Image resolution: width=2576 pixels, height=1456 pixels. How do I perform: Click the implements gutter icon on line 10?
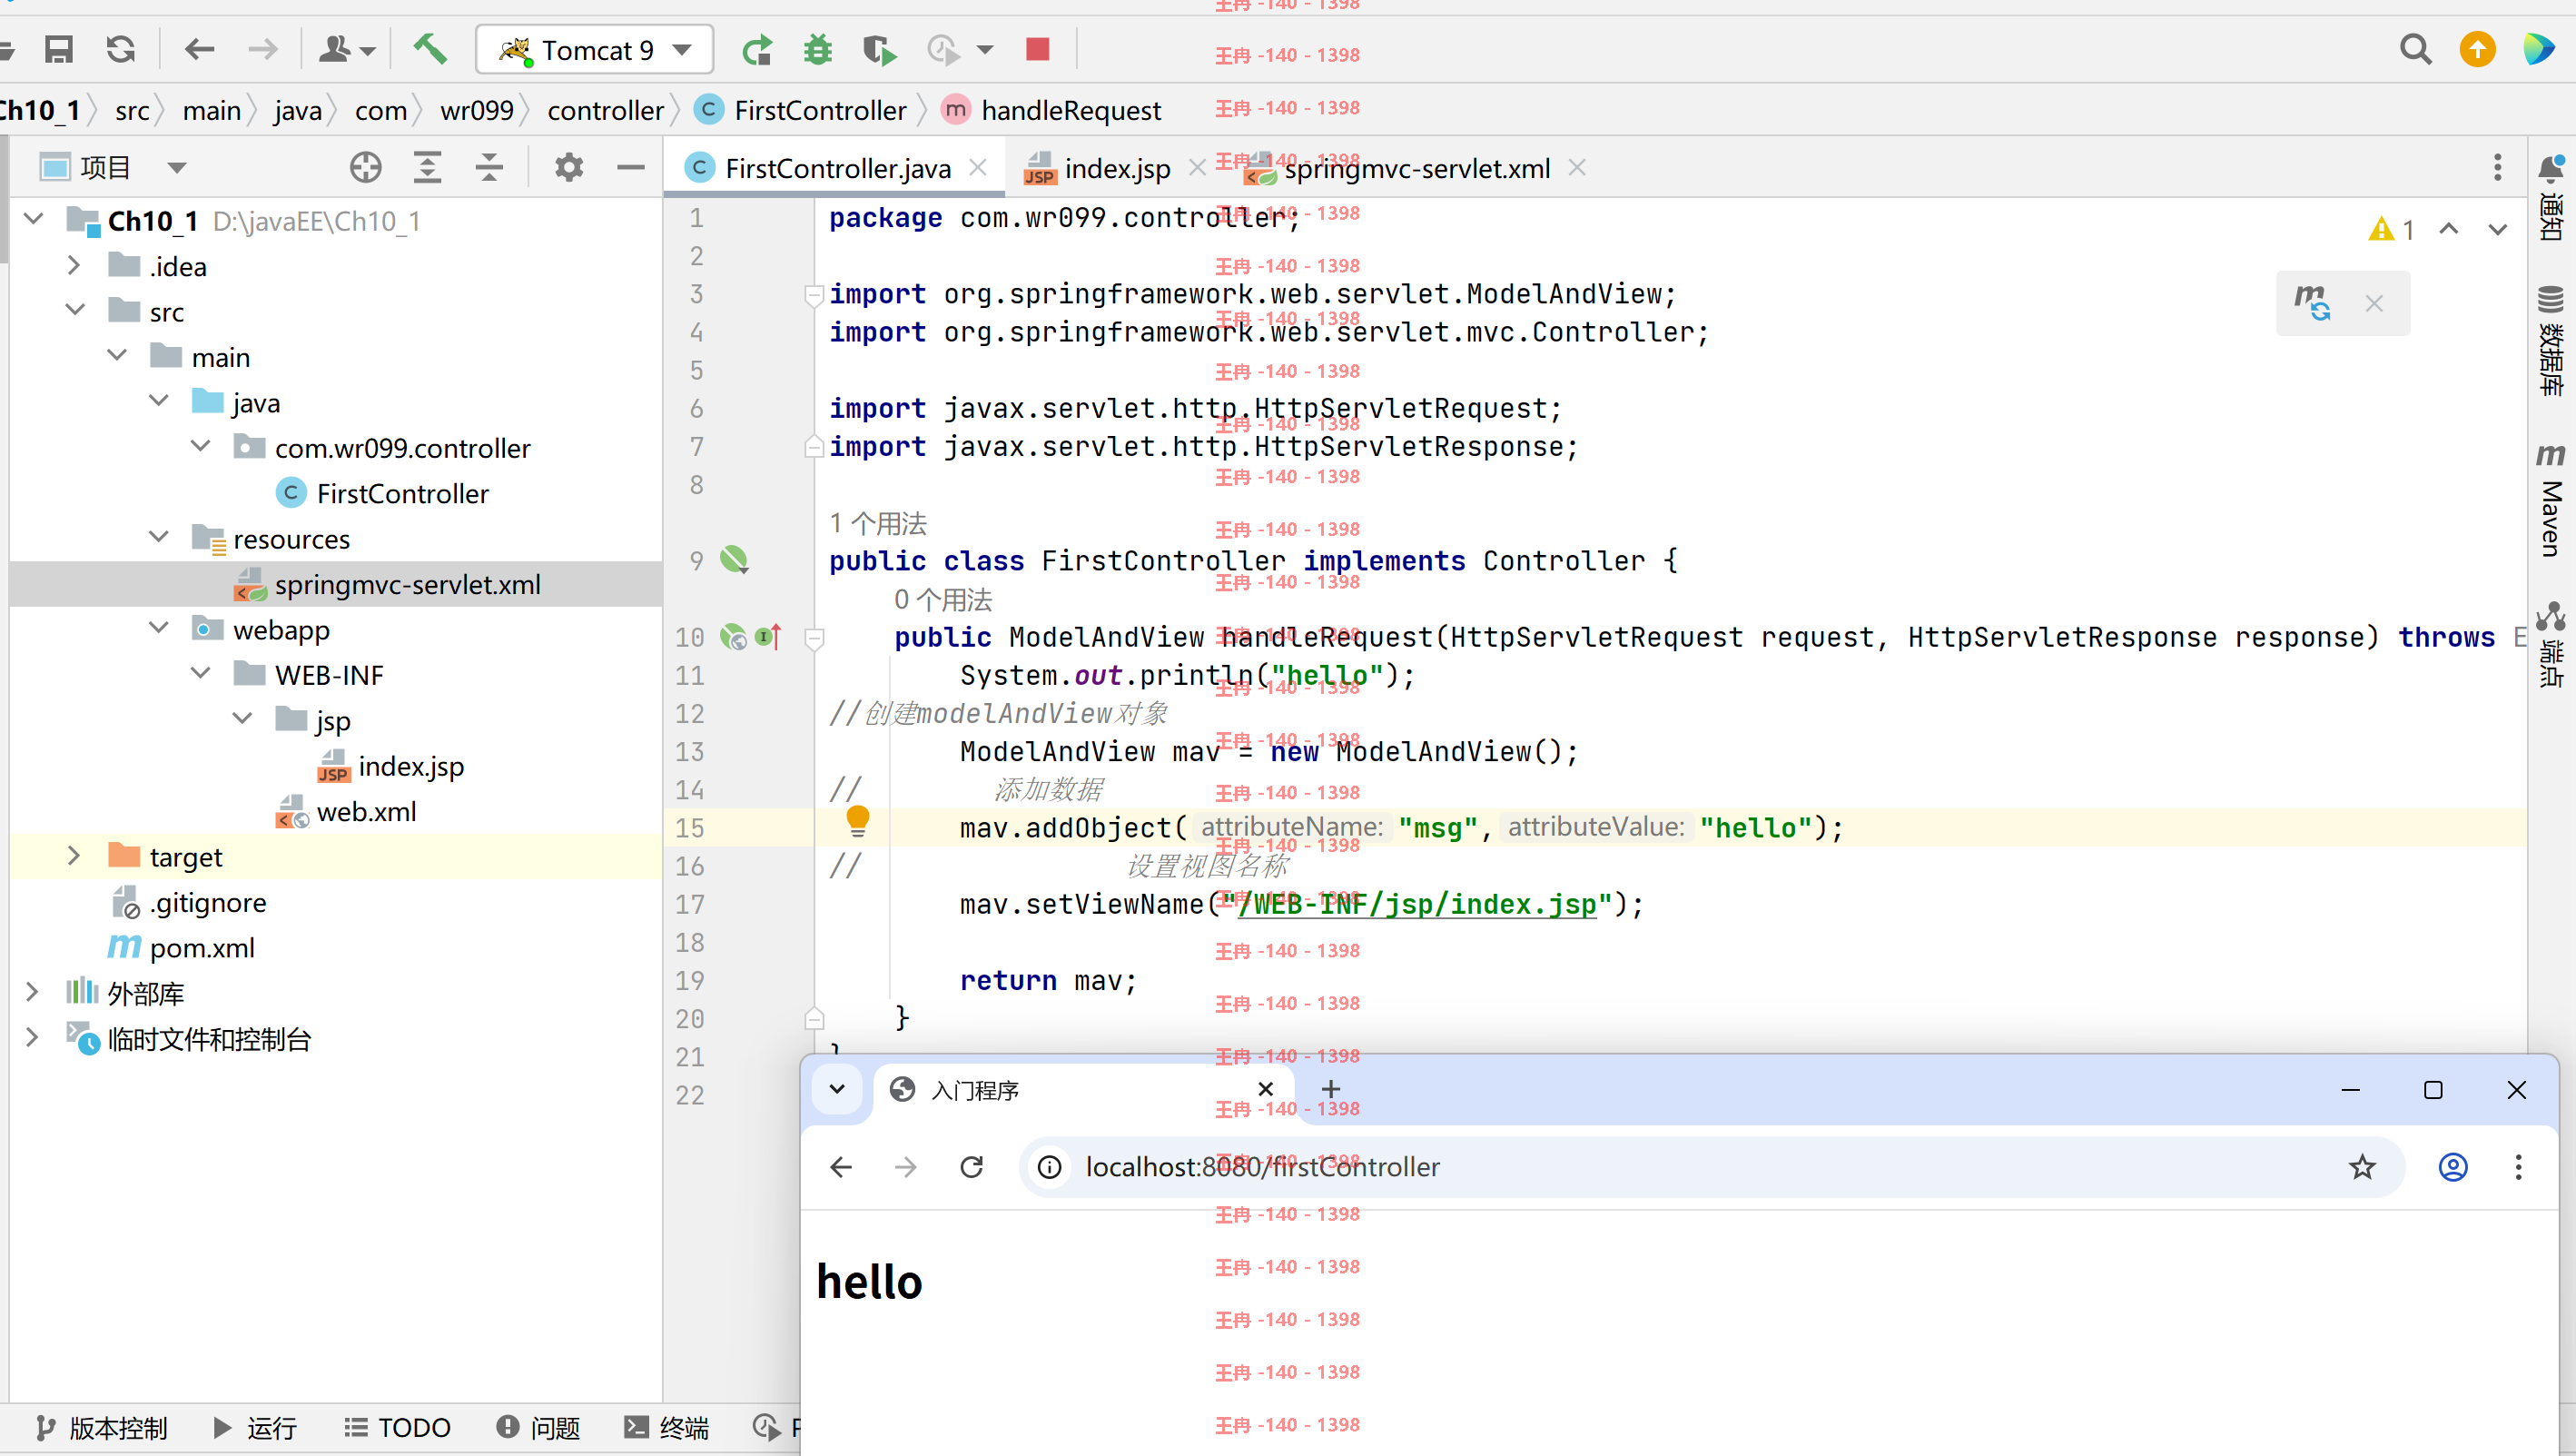pyautogui.click(x=768, y=636)
